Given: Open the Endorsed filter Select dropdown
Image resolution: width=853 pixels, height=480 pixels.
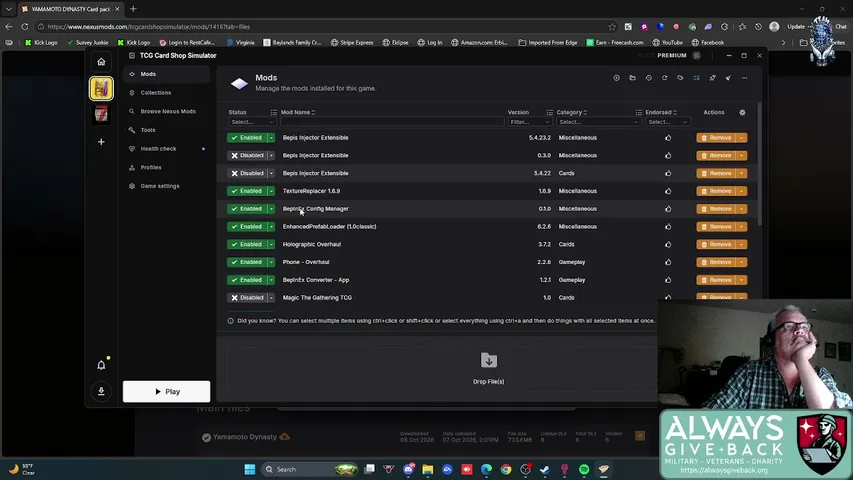Looking at the screenshot, I should (x=667, y=122).
